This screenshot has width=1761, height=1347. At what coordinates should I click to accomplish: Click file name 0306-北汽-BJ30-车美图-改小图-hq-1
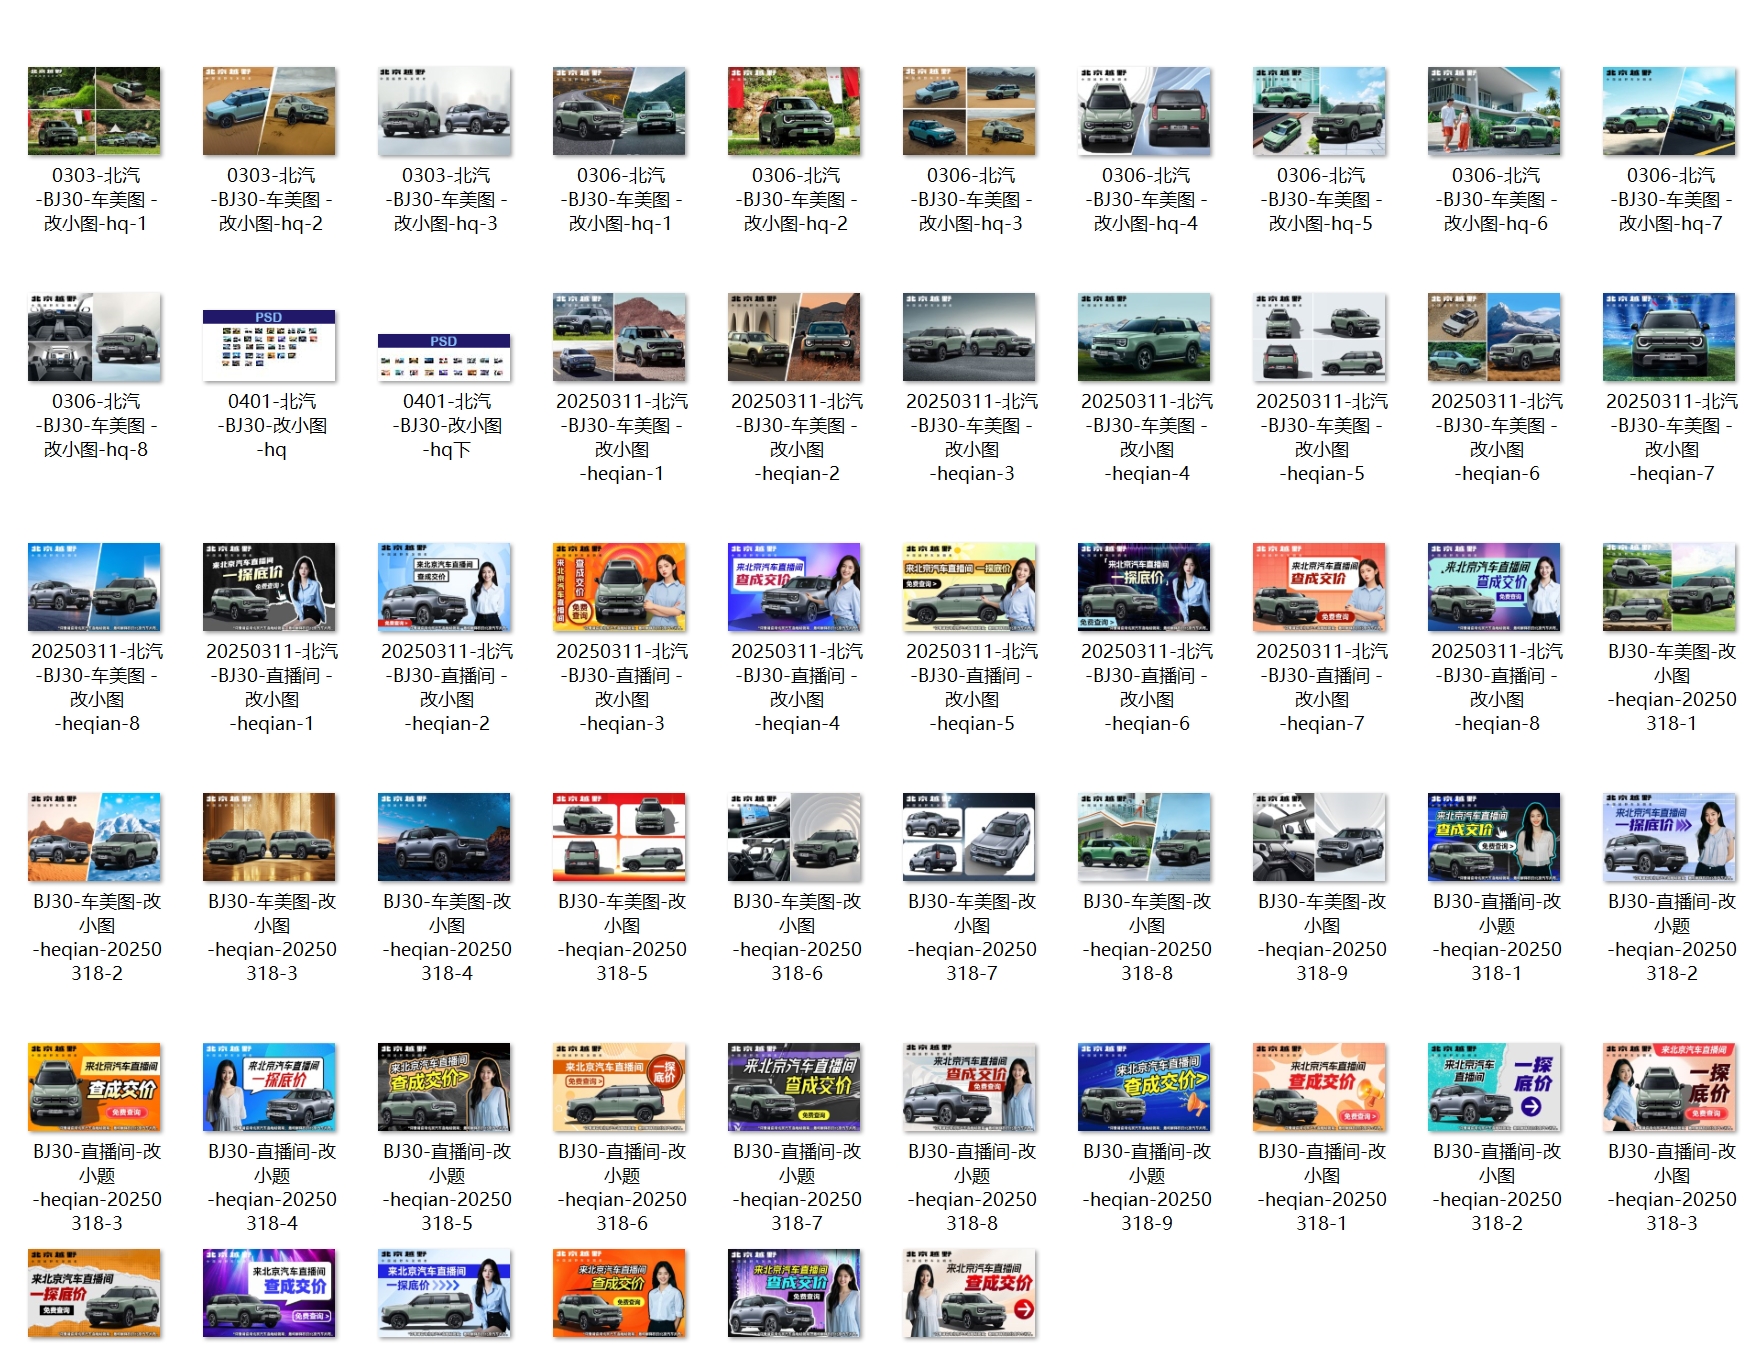click(x=621, y=199)
